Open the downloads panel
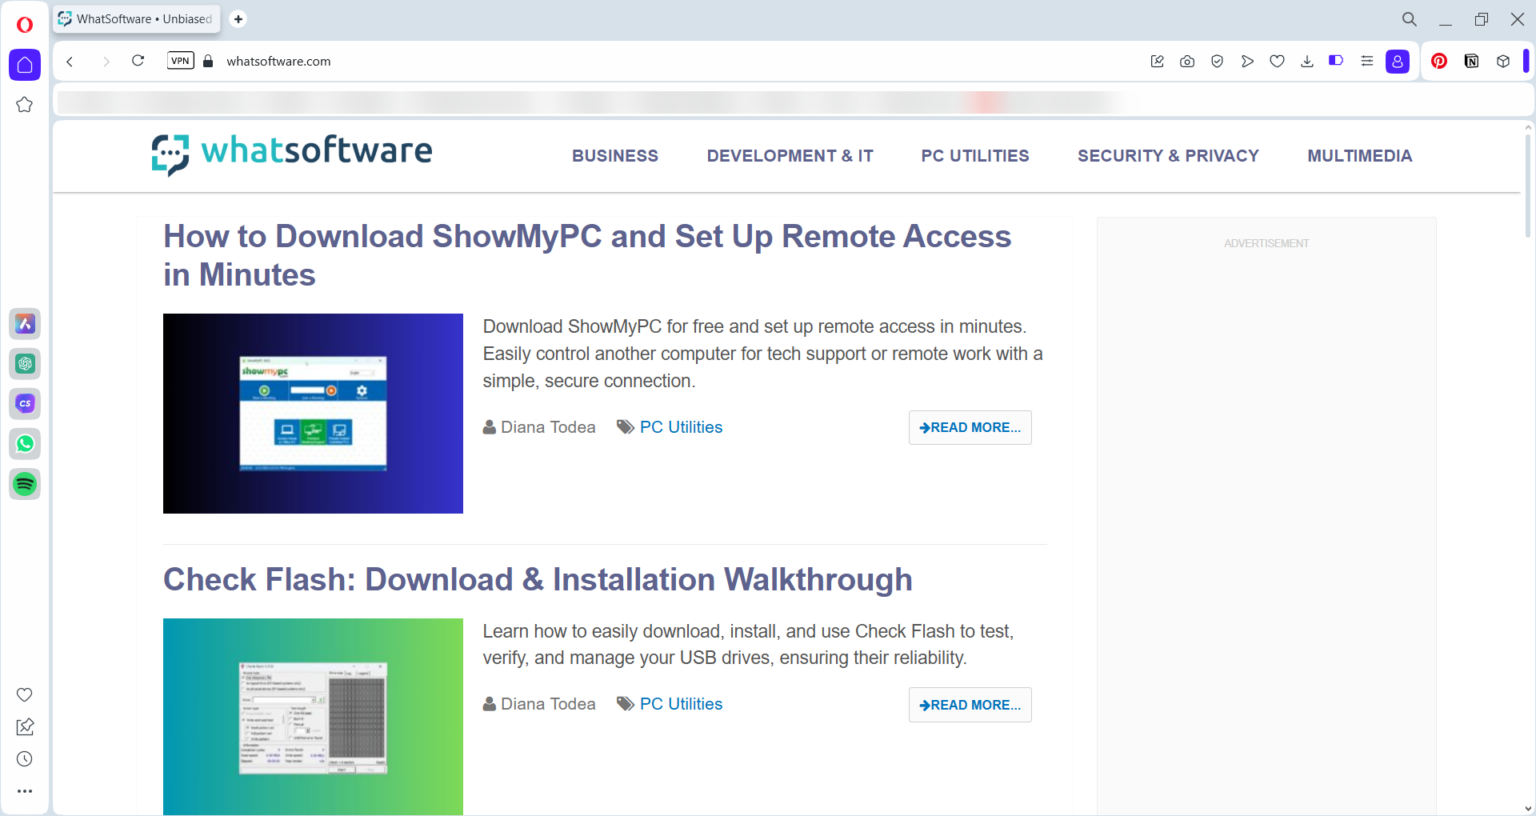This screenshot has width=1536, height=816. point(1307,61)
